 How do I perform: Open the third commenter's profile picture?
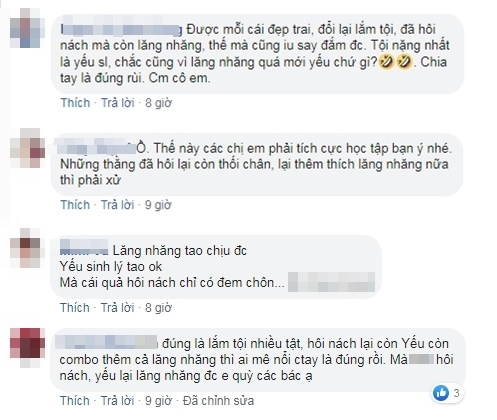(26, 248)
